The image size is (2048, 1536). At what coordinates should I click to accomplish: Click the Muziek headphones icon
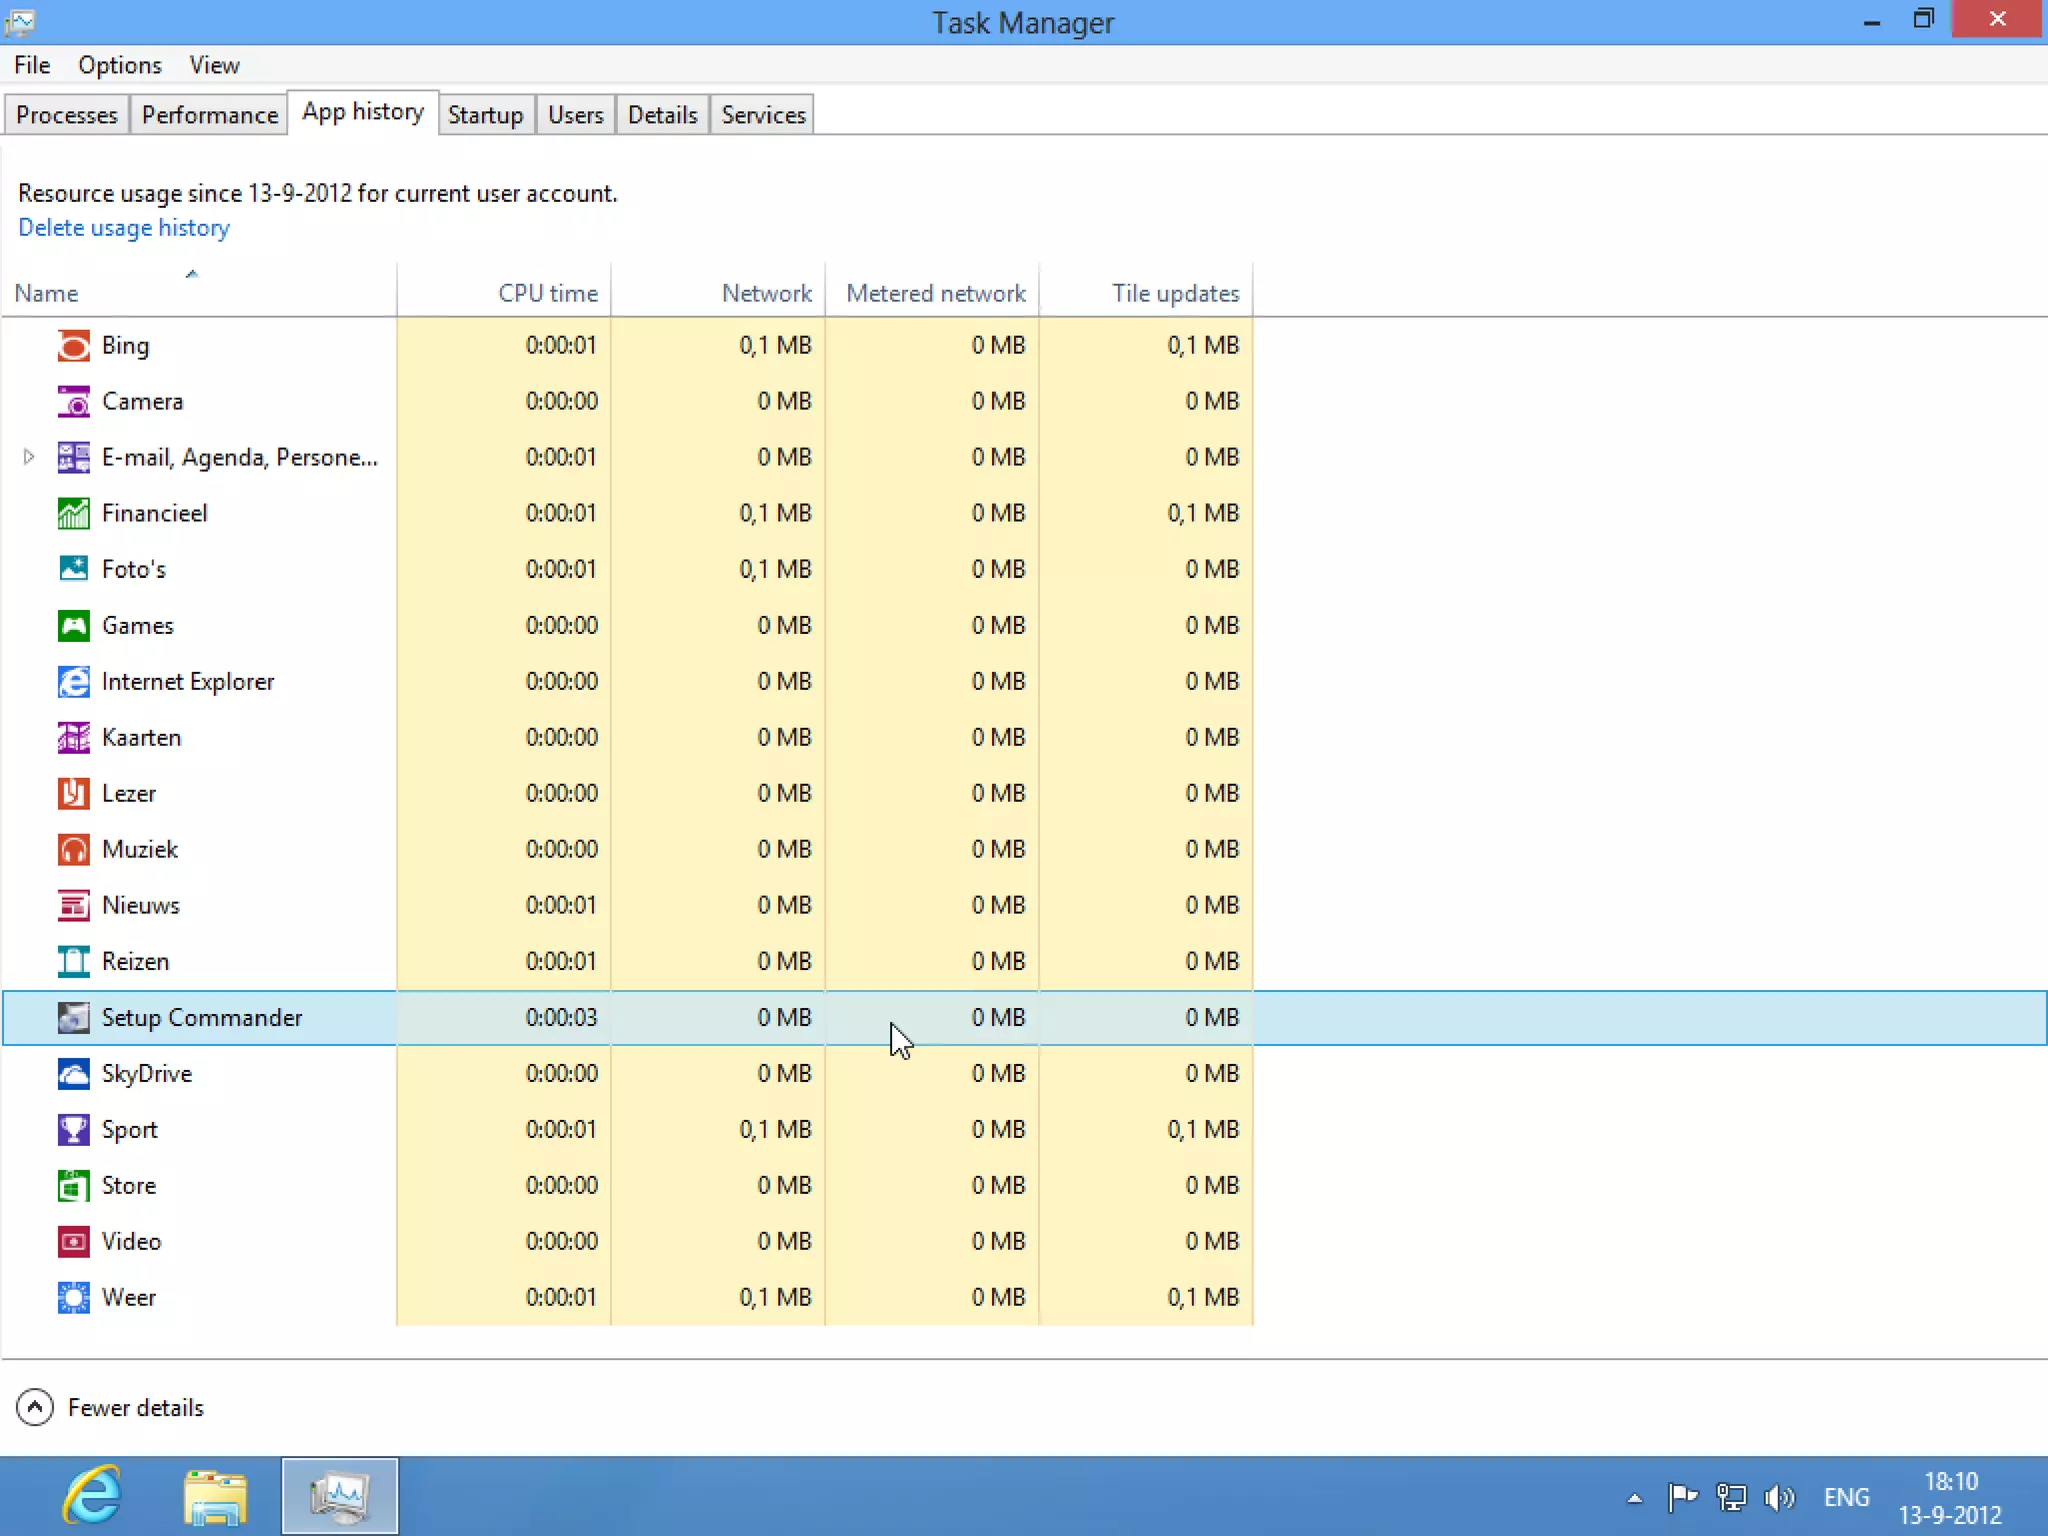(x=73, y=850)
